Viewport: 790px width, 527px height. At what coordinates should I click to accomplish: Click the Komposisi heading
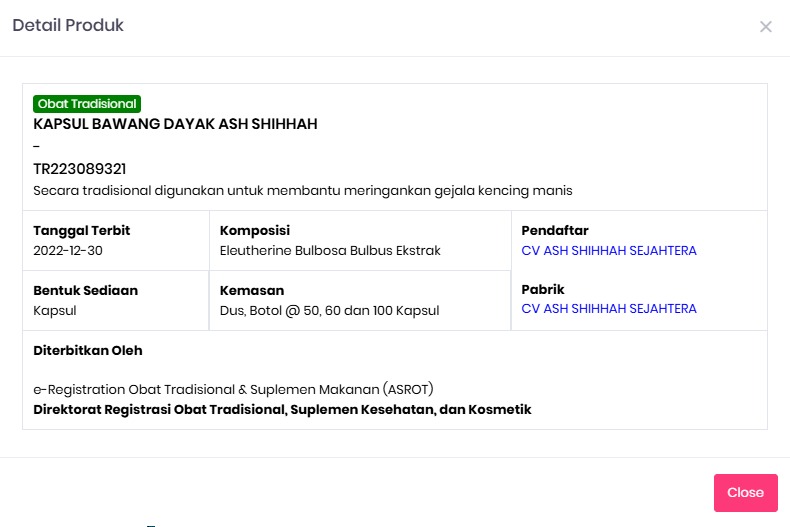tap(254, 231)
